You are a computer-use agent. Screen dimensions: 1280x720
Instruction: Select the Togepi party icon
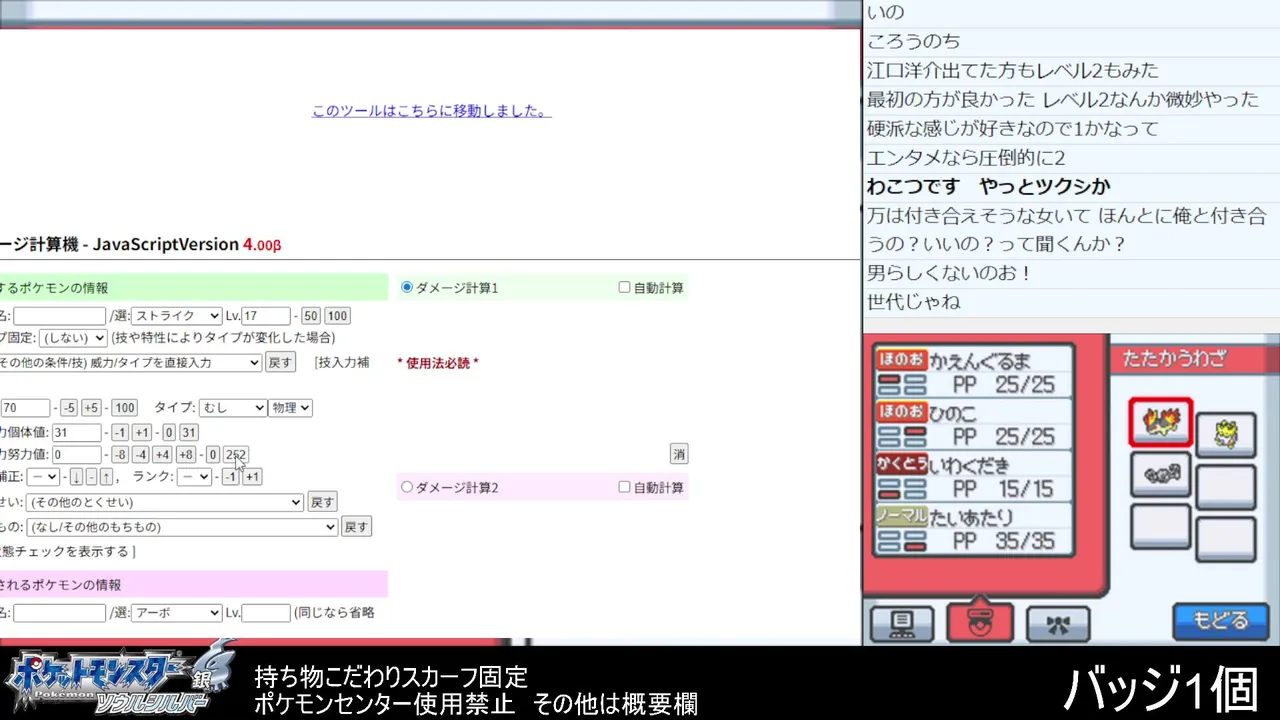(x=1226, y=435)
